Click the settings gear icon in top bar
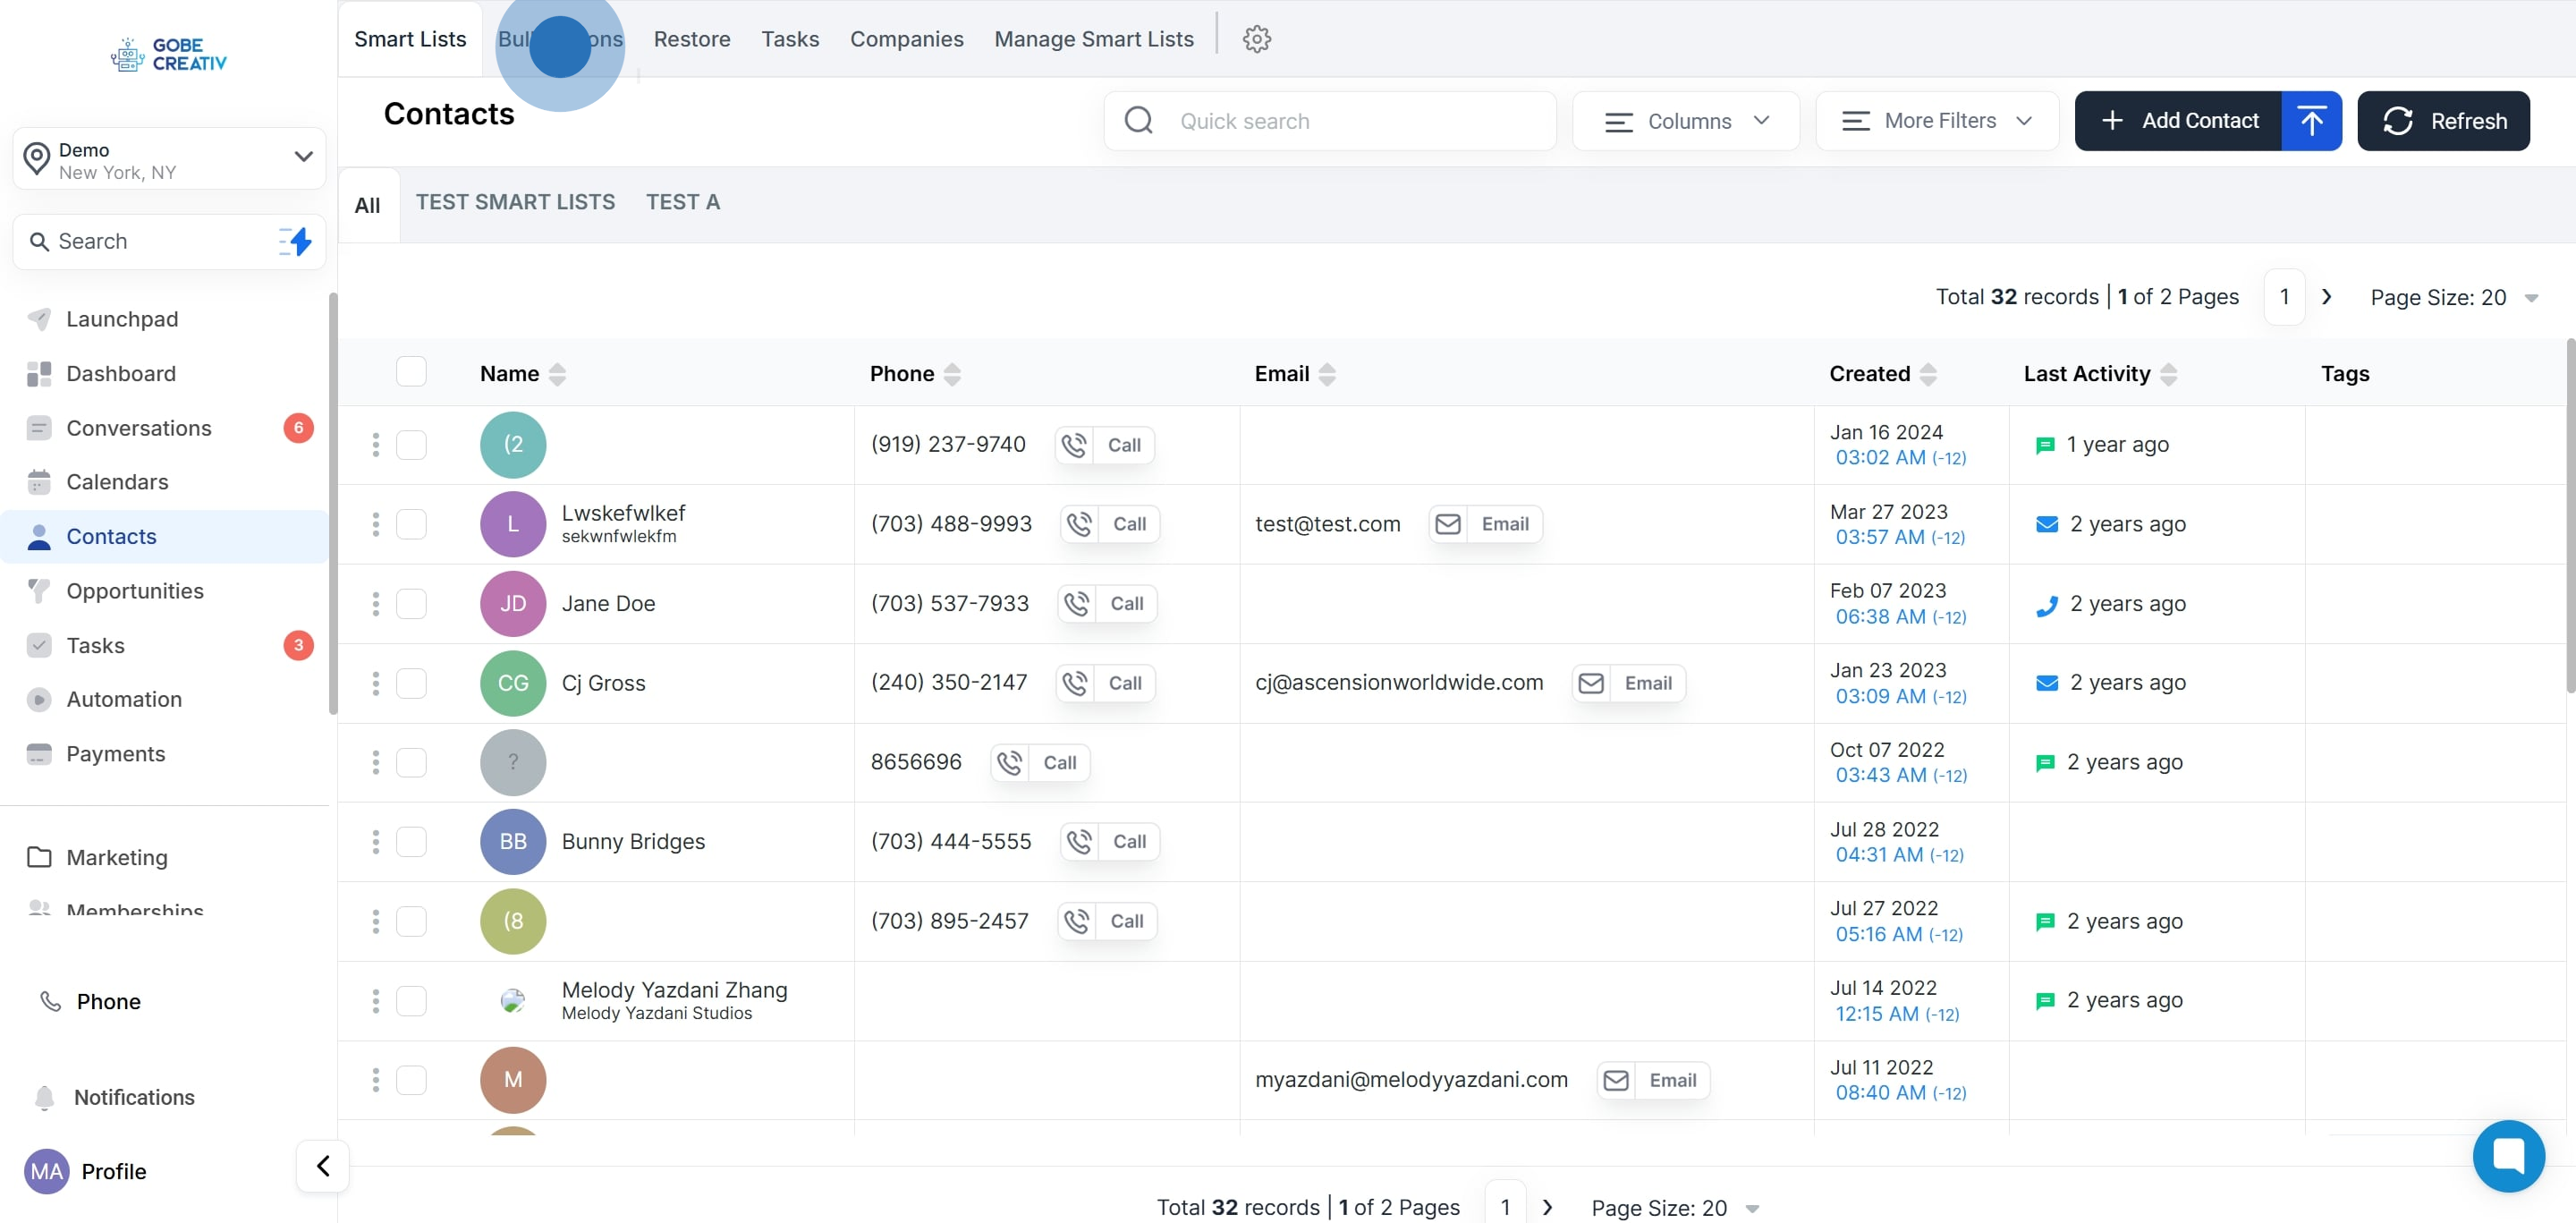This screenshot has height=1223, width=2576. pyautogui.click(x=1256, y=39)
